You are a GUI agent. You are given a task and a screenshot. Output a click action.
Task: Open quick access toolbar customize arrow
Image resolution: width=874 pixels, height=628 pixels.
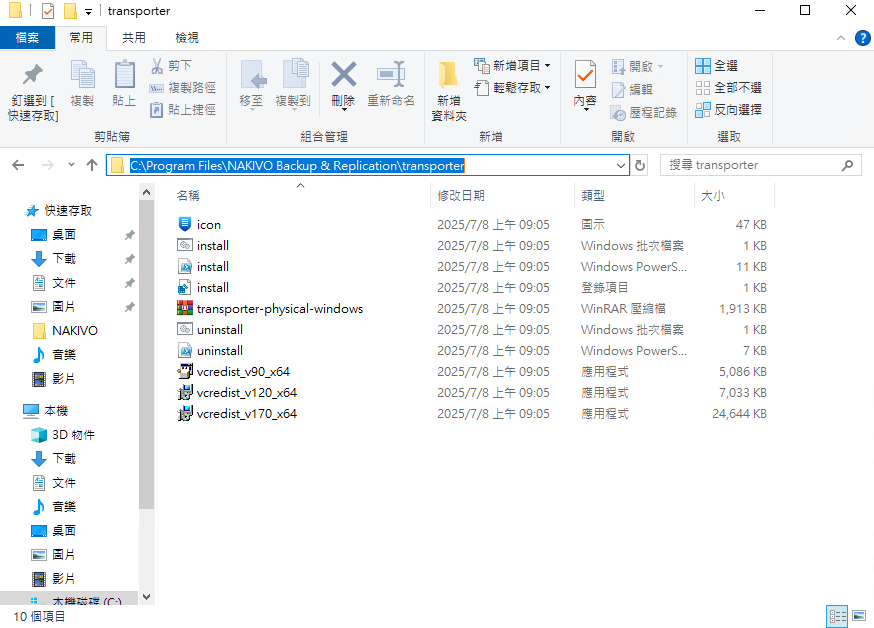pos(88,11)
